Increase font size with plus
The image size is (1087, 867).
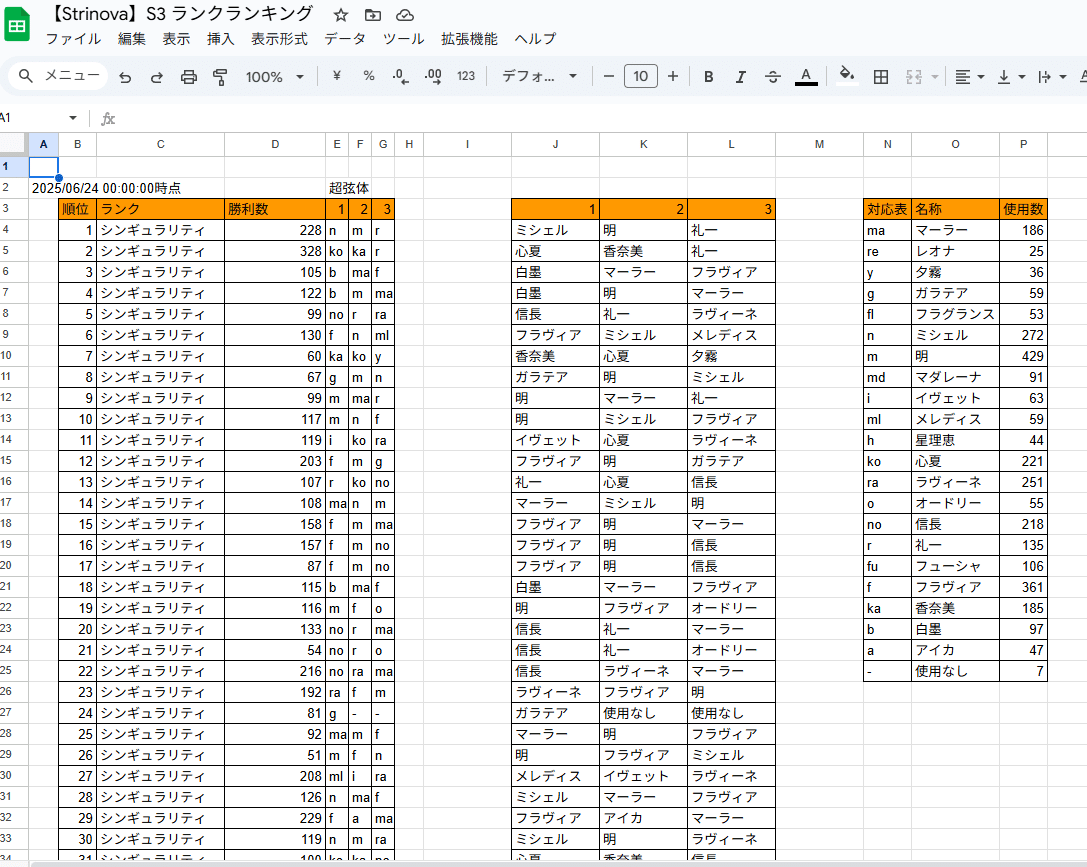pyautogui.click(x=672, y=76)
